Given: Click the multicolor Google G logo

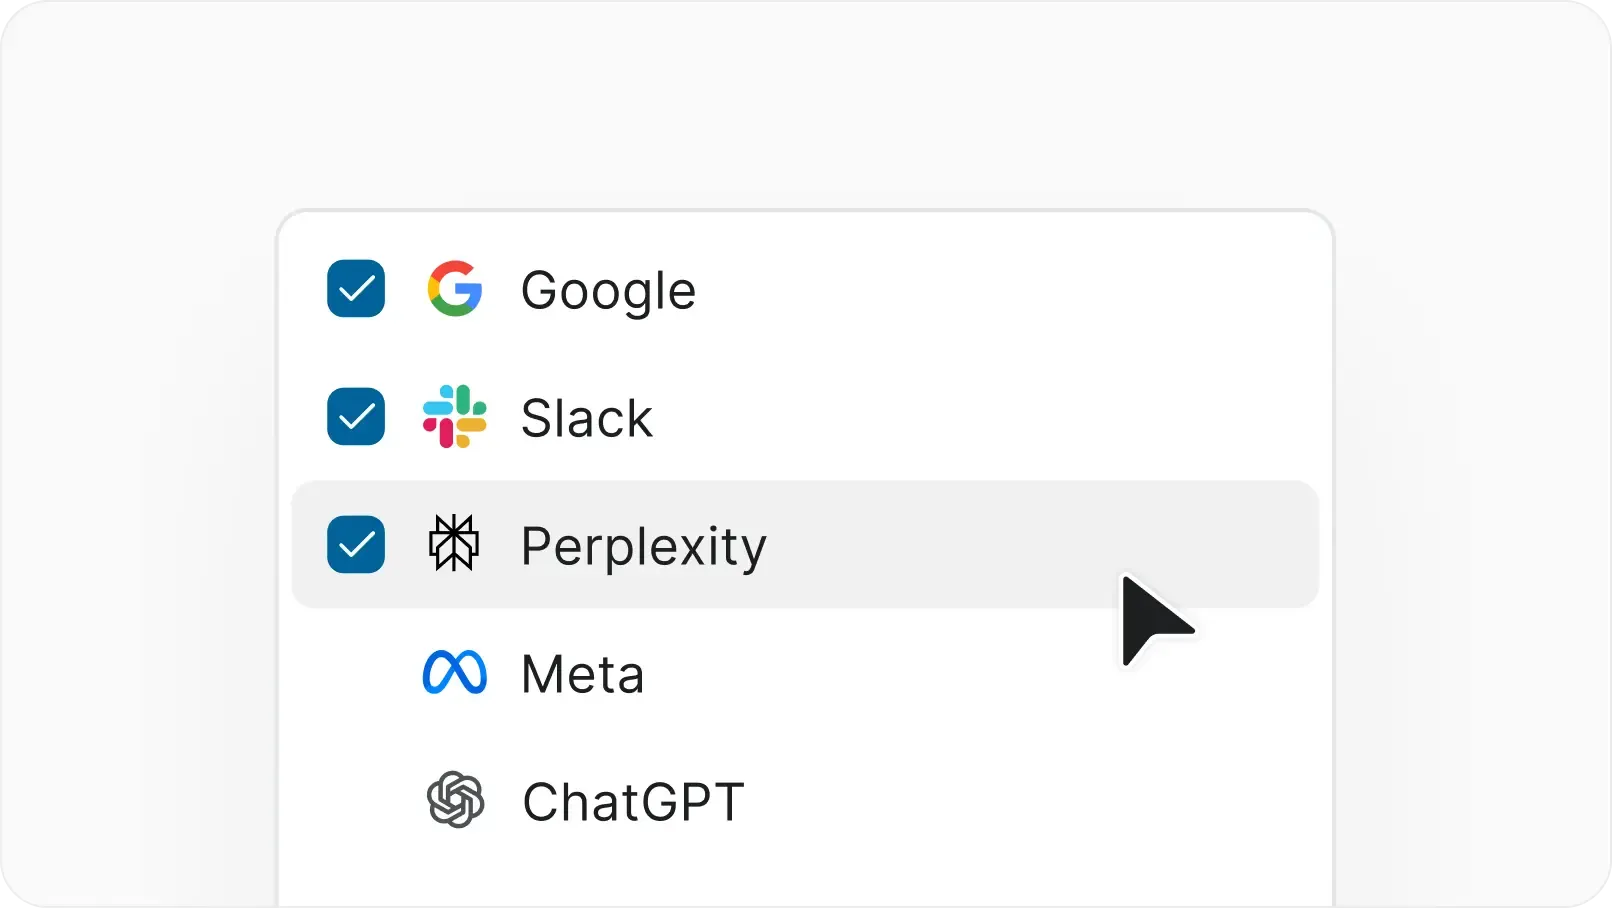Looking at the screenshot, I should 455,289.
